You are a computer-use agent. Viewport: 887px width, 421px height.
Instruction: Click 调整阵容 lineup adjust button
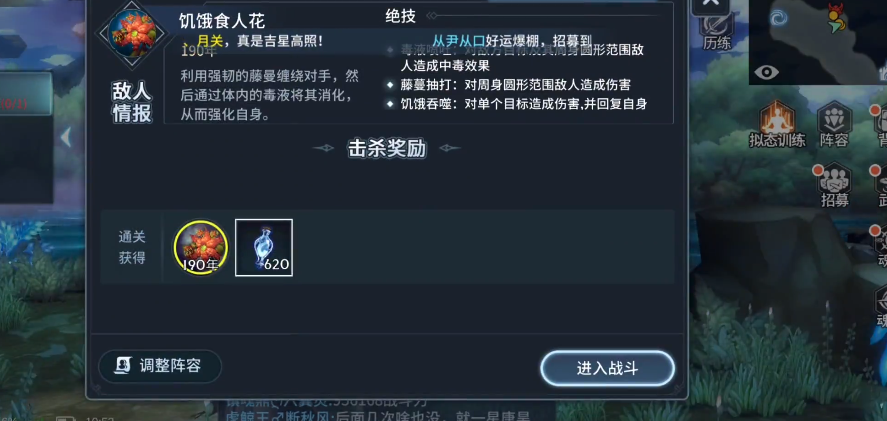160,366
